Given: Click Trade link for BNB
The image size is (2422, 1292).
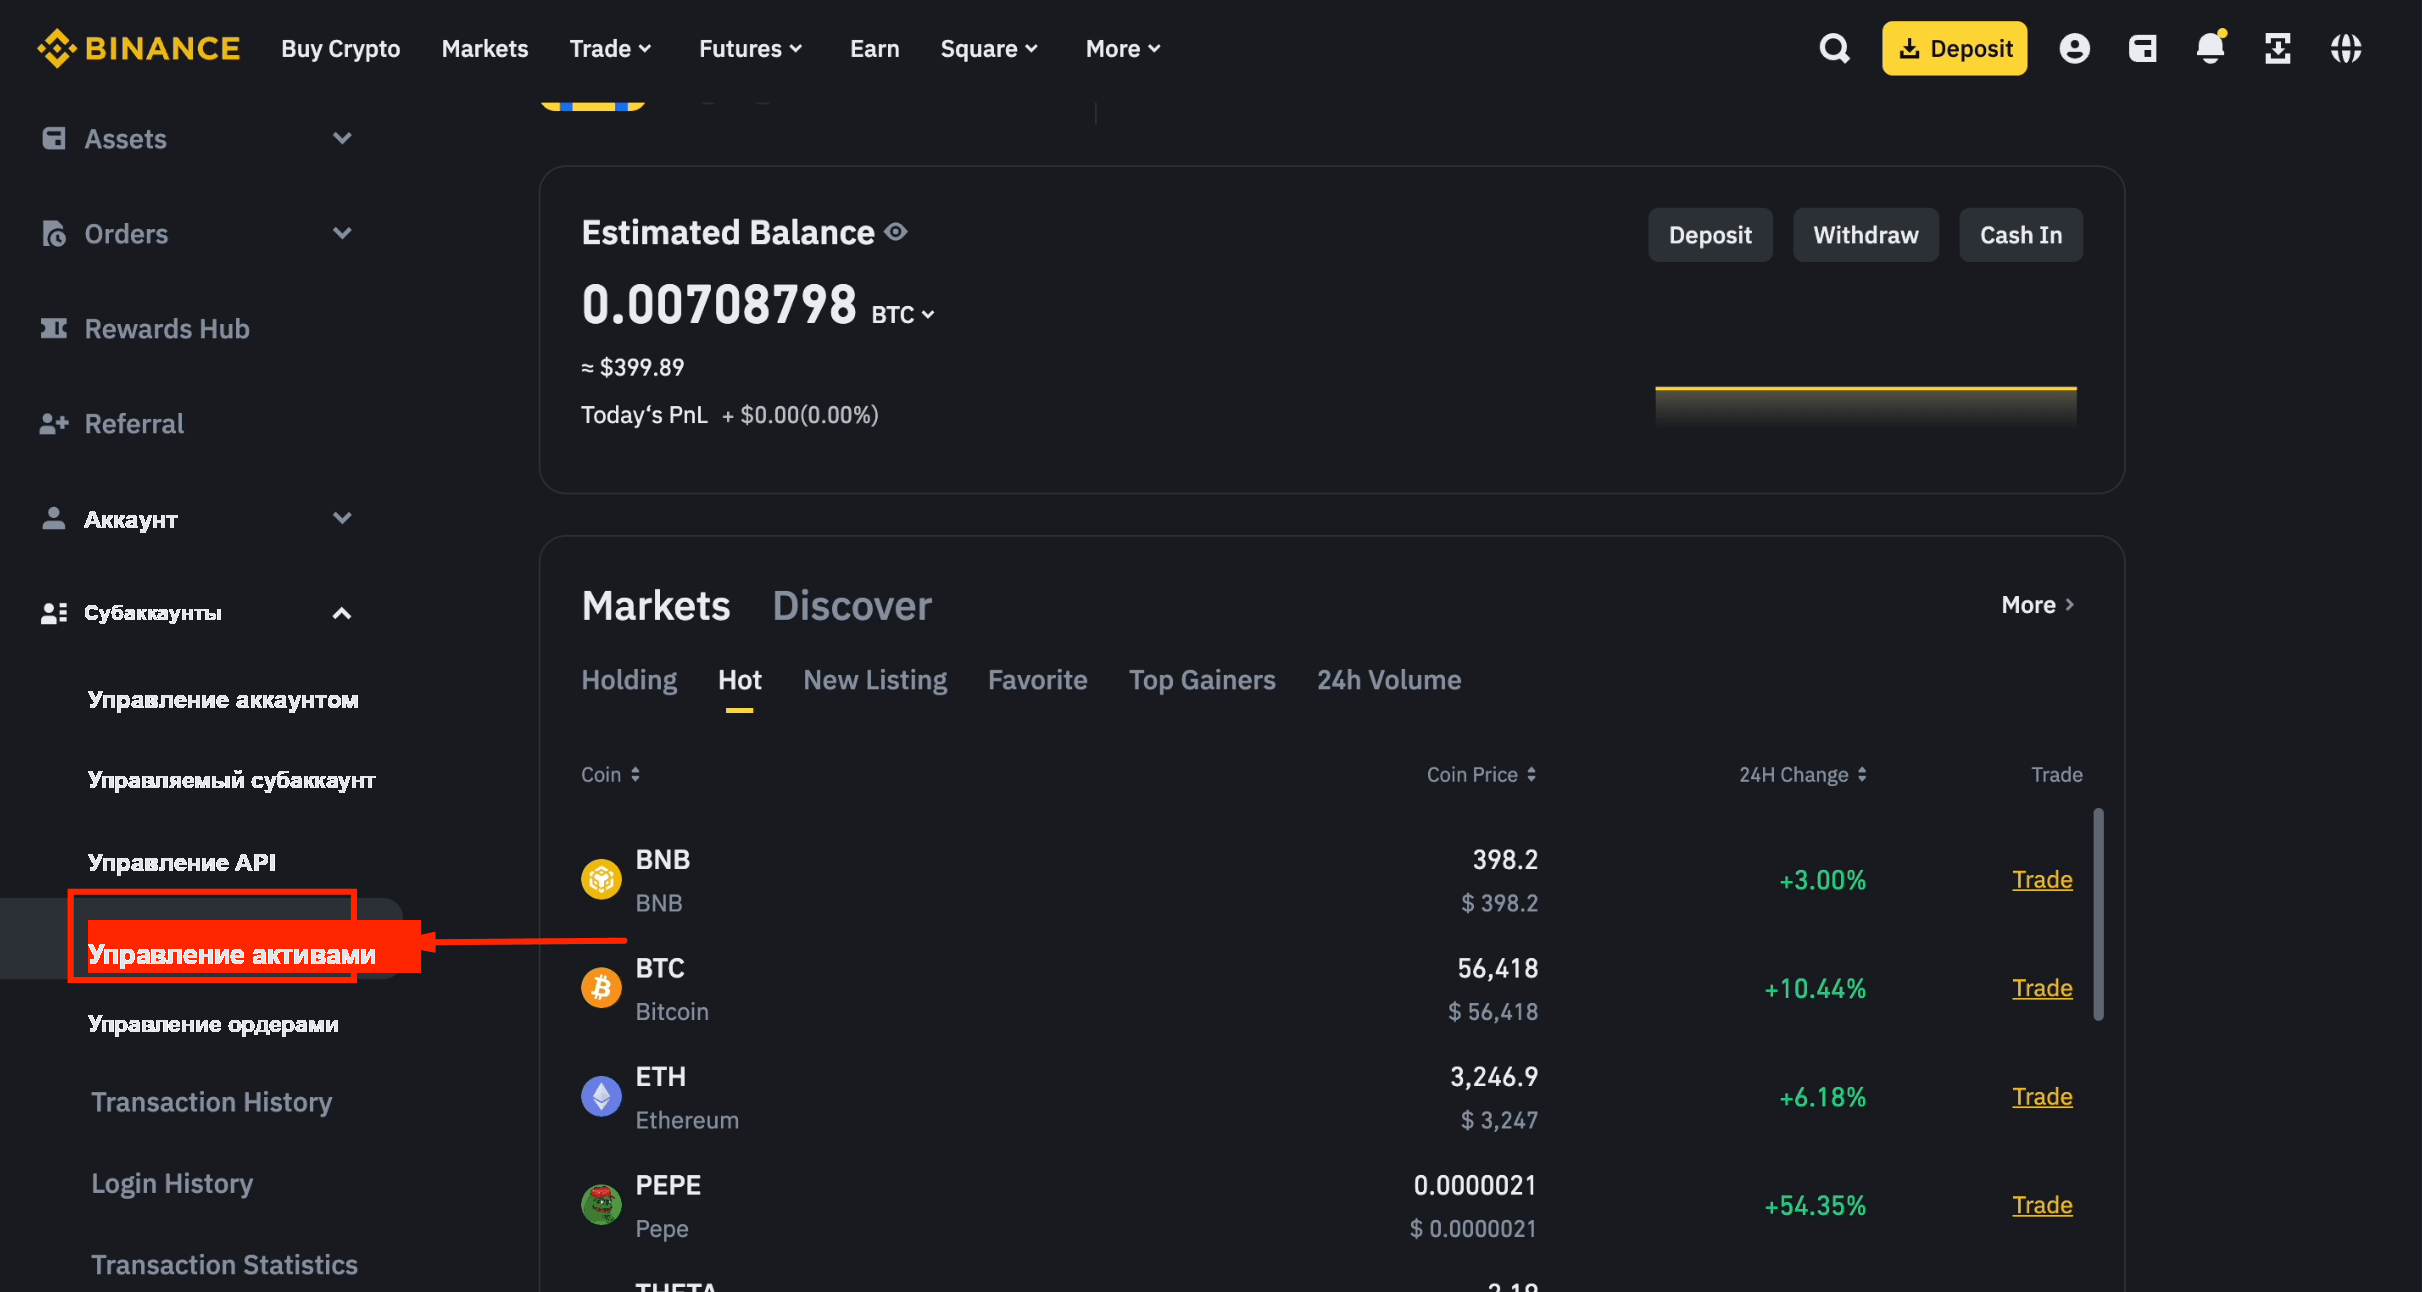Looking at the screenshot, I should click(x=2042, y=880).
